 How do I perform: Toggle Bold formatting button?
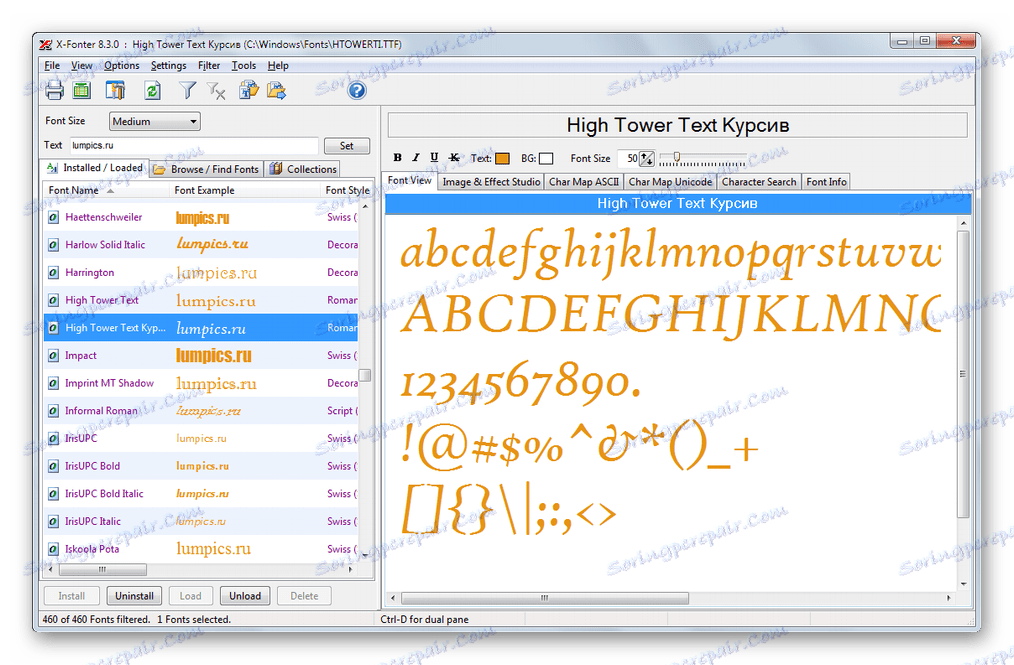pos(398,158)
